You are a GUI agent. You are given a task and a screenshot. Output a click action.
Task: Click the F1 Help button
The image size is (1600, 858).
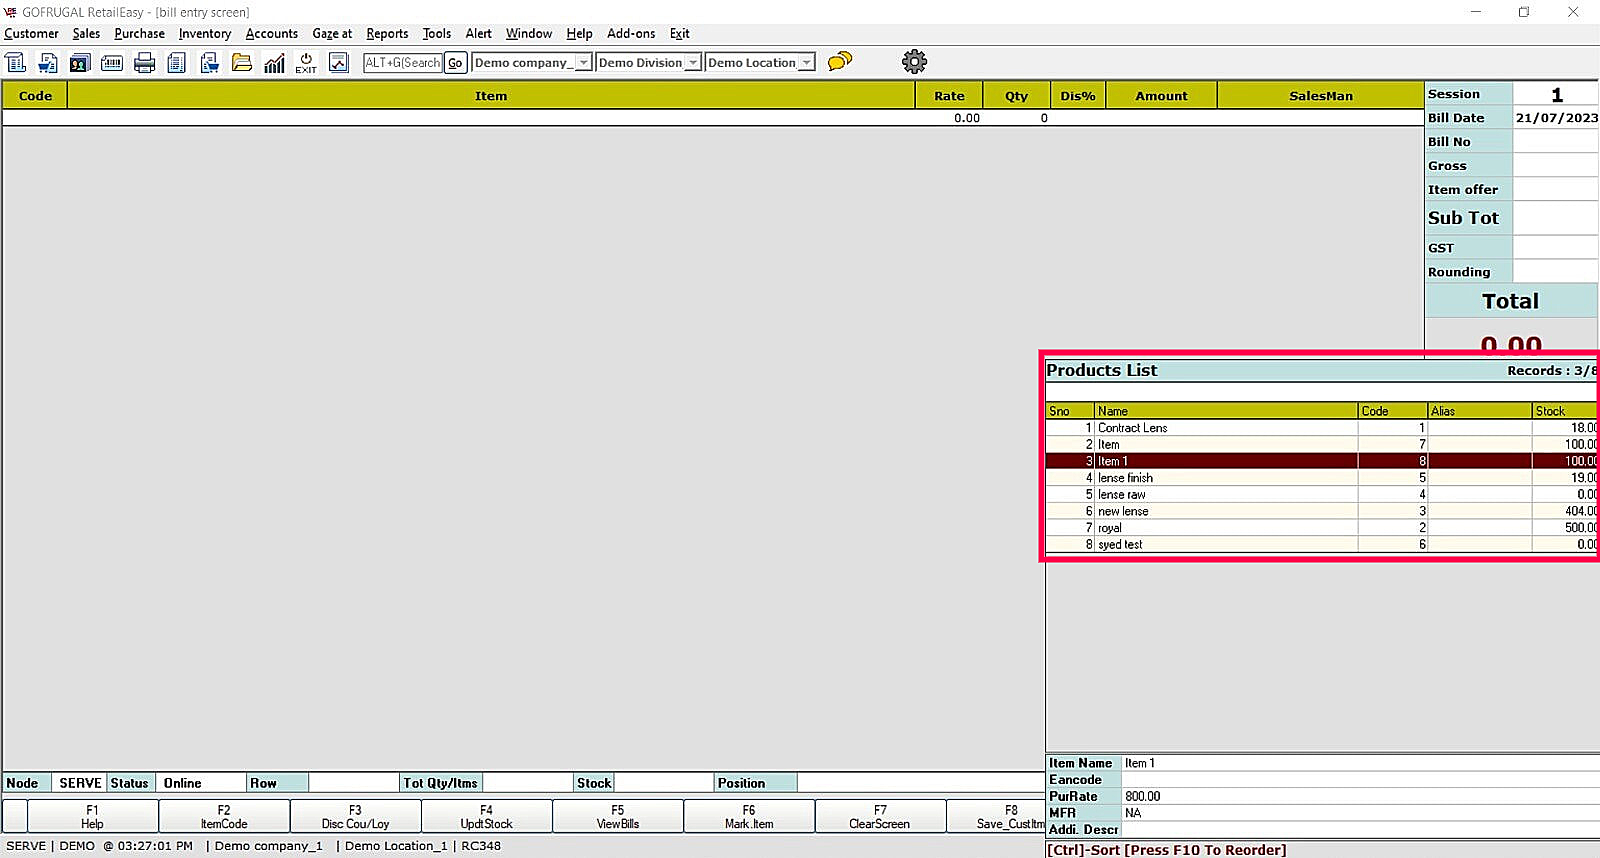pos(92,817)
